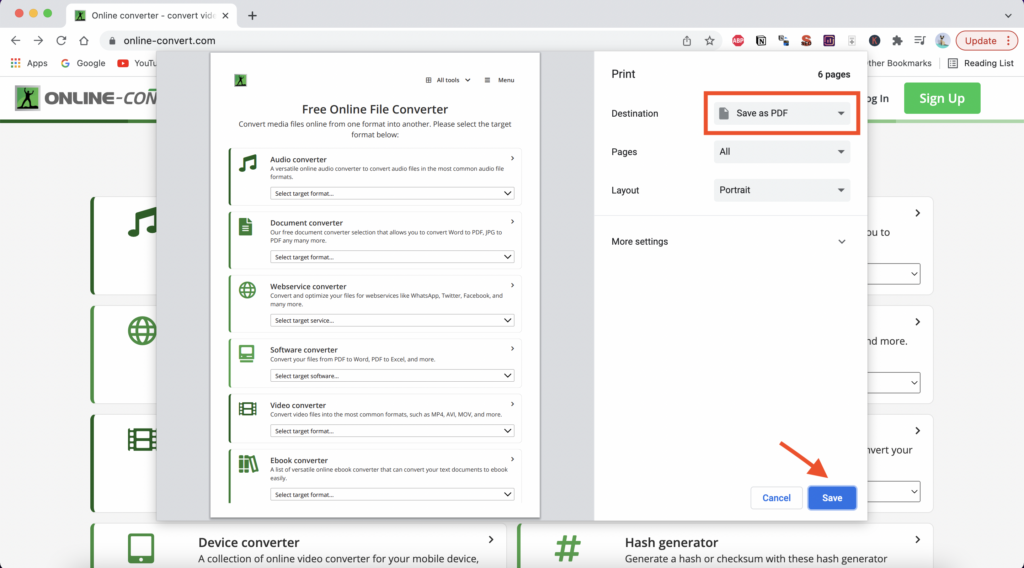Click the preview page thumbnail title
The image size is (1024, 568).
pos(375,109)
